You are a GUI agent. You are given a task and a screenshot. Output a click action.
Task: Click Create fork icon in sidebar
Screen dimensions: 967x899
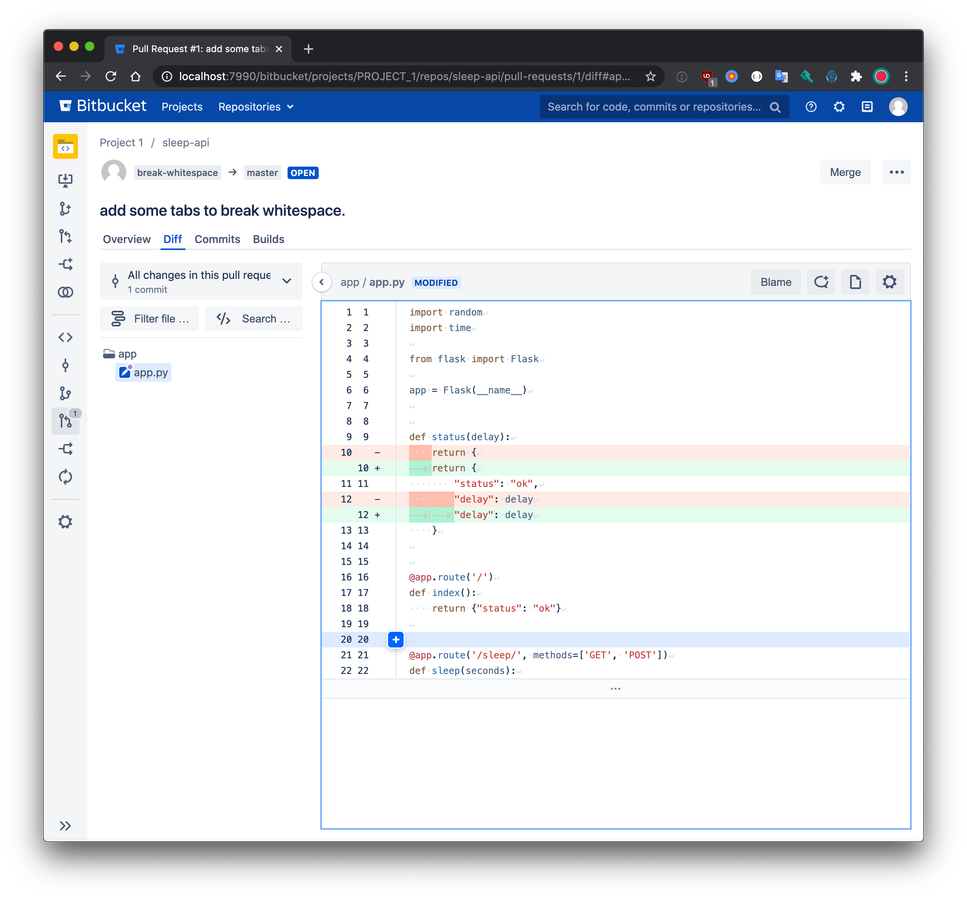coord(65,265)
